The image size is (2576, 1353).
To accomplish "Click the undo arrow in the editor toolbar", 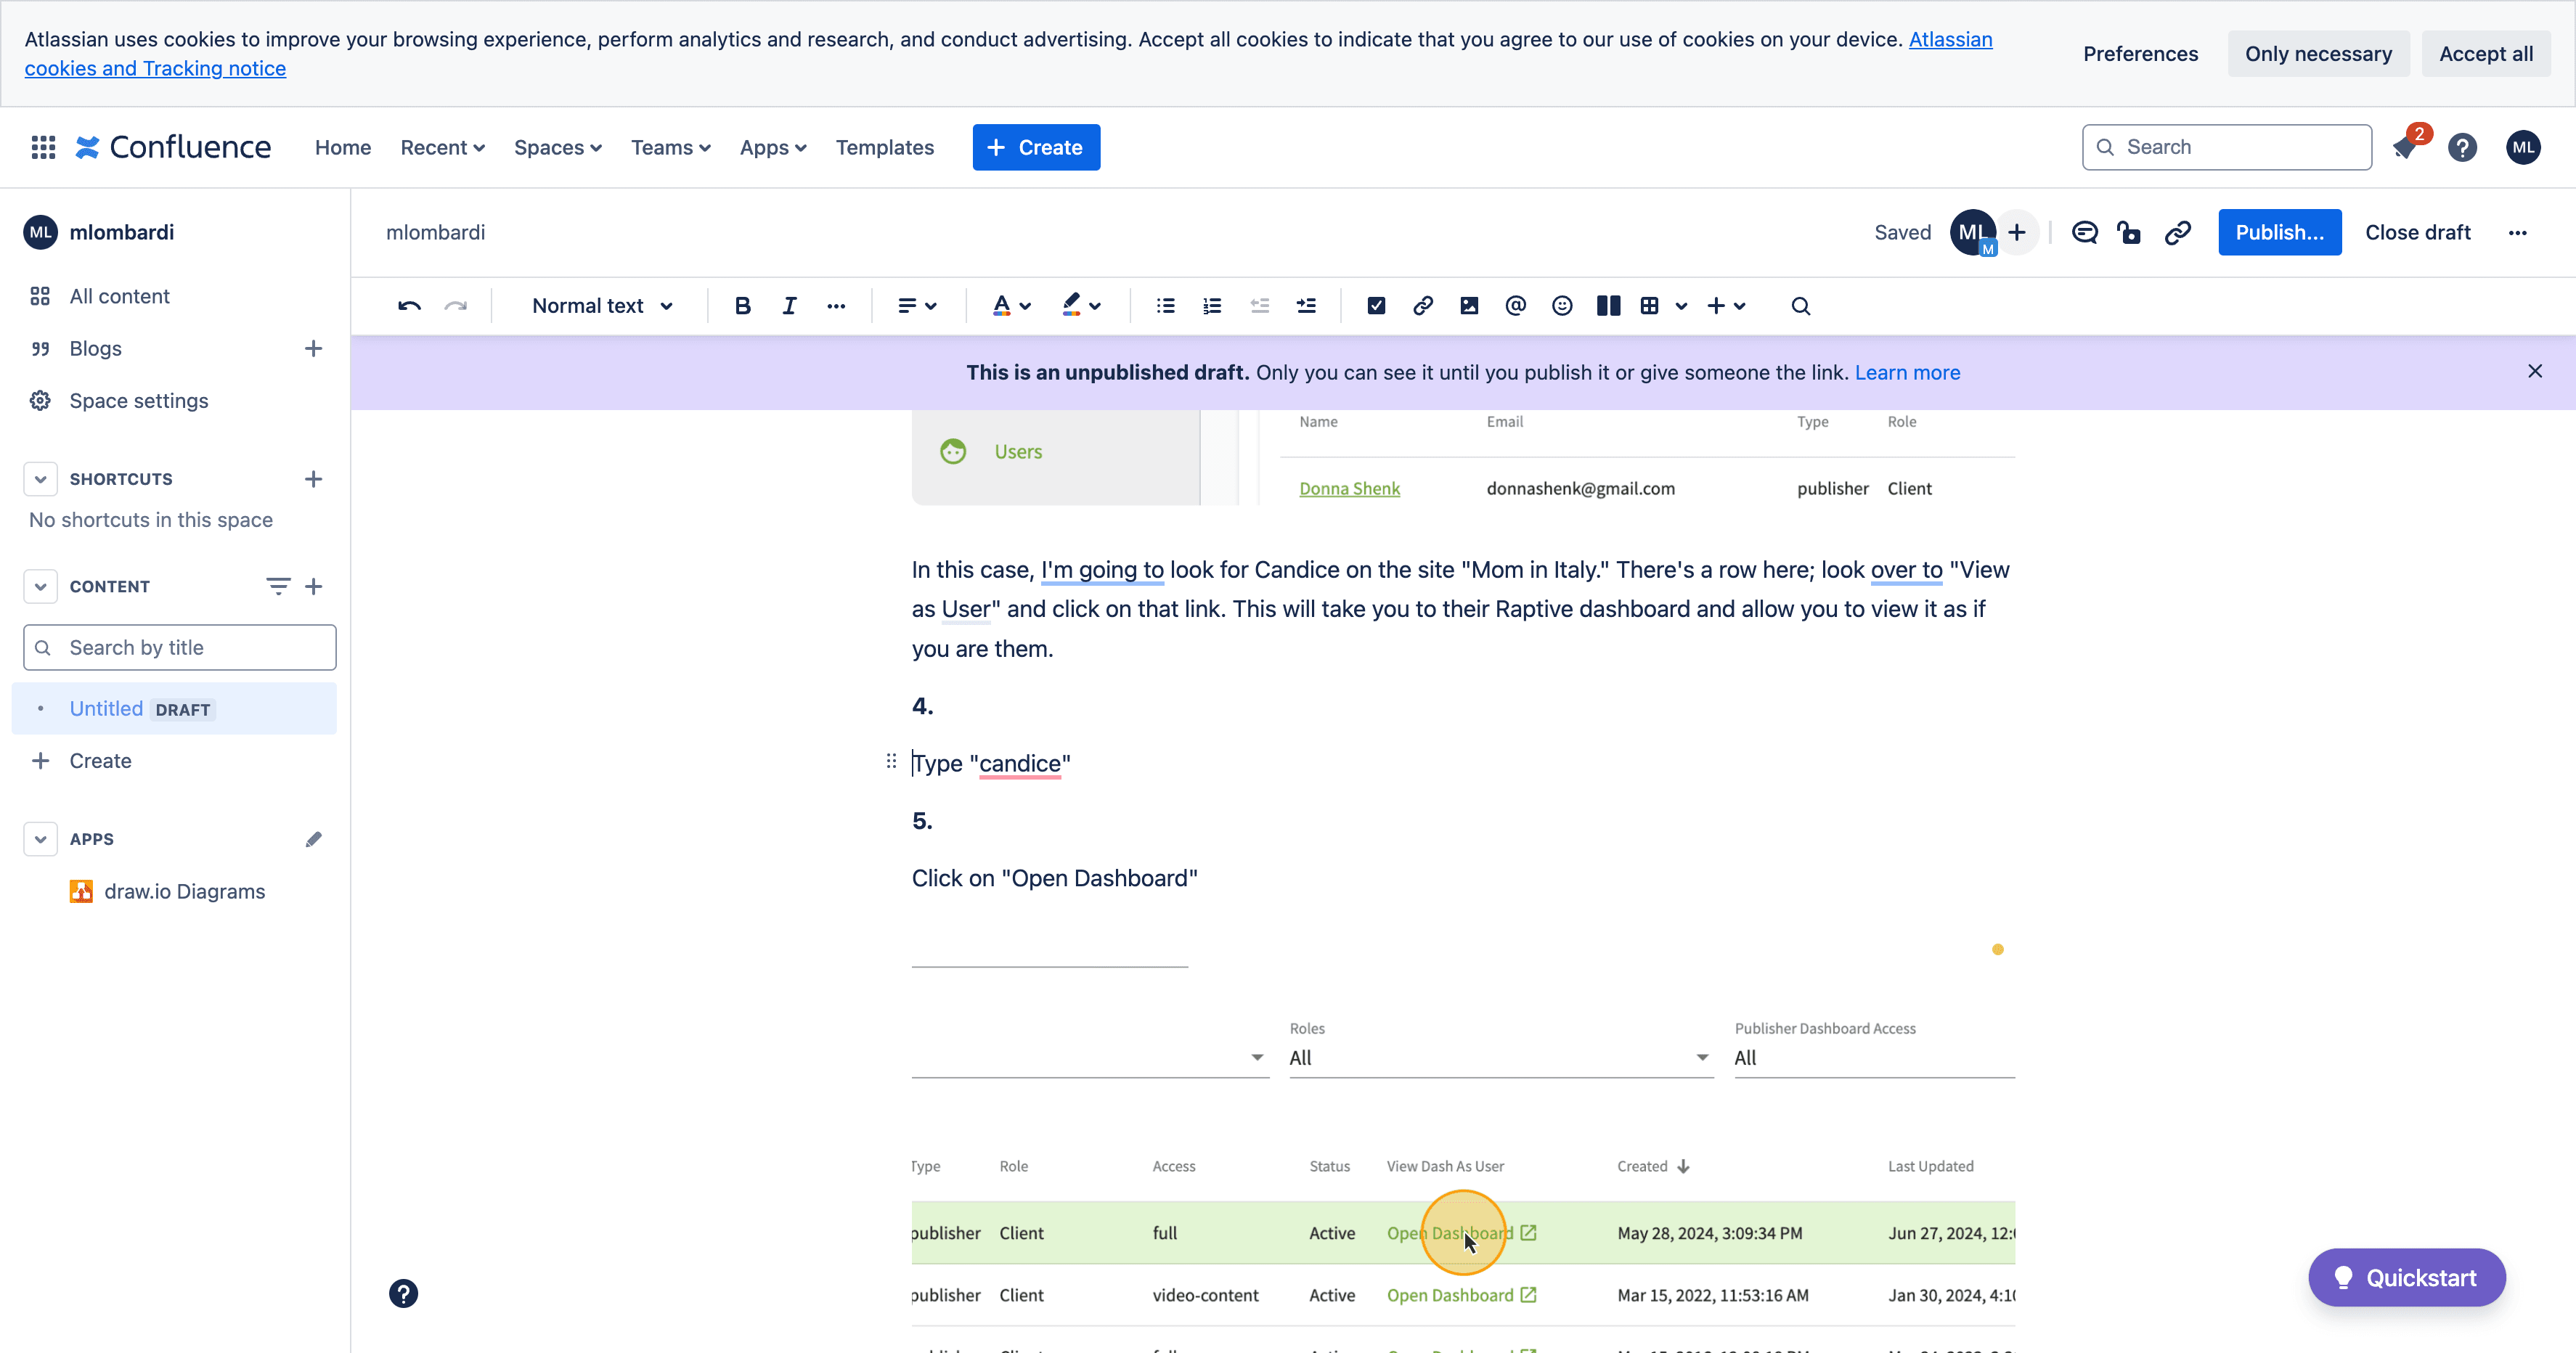I will [x=409, y=306].
